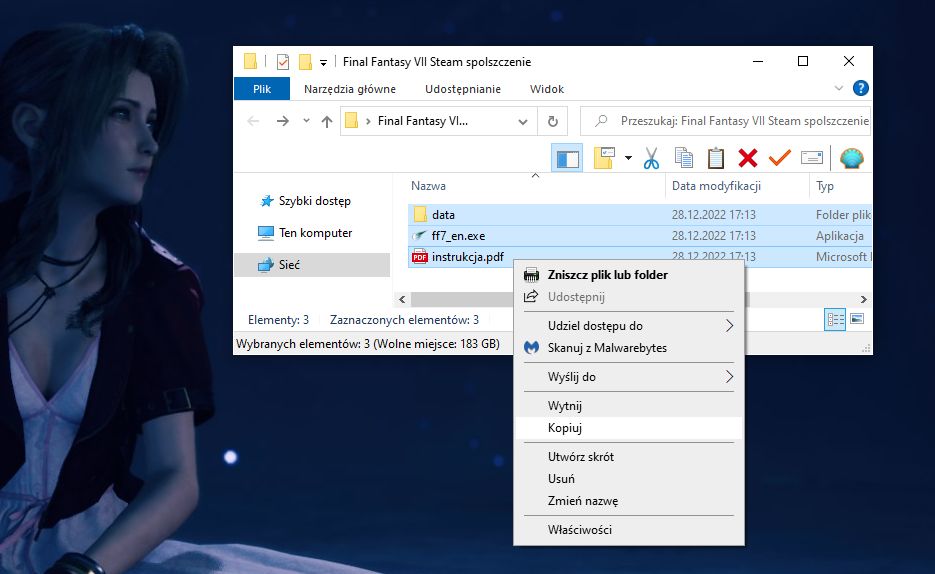Click the blue Help question mark icon
935x574 pixels.
(860, 88)
